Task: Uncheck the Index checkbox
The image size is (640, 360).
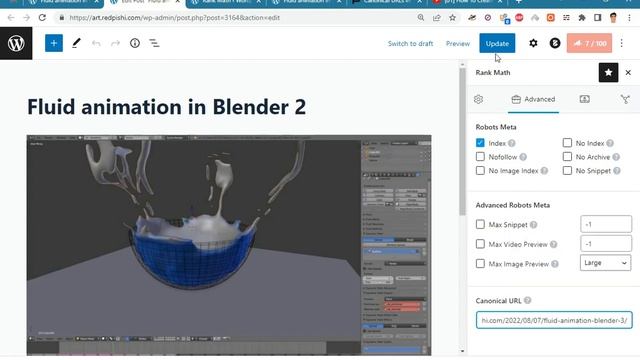Action: coord(480,143)
